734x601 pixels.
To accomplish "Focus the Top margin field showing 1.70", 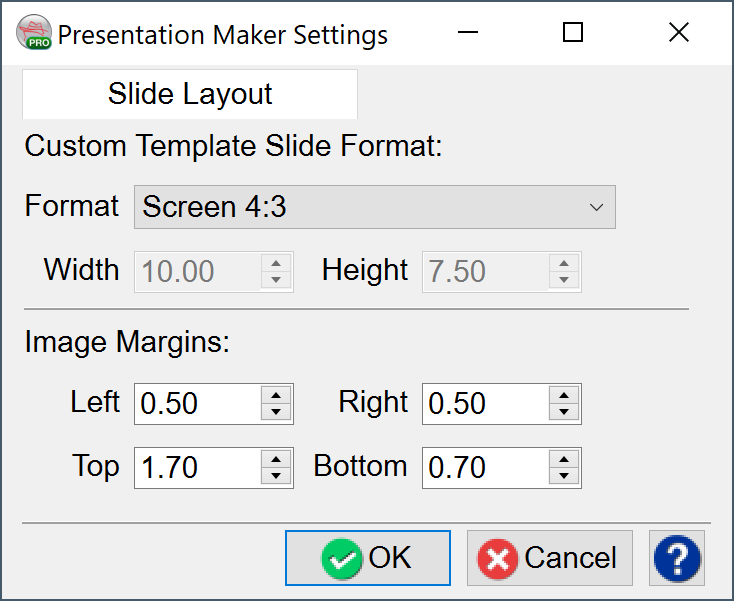I will (x=198, y=468).
